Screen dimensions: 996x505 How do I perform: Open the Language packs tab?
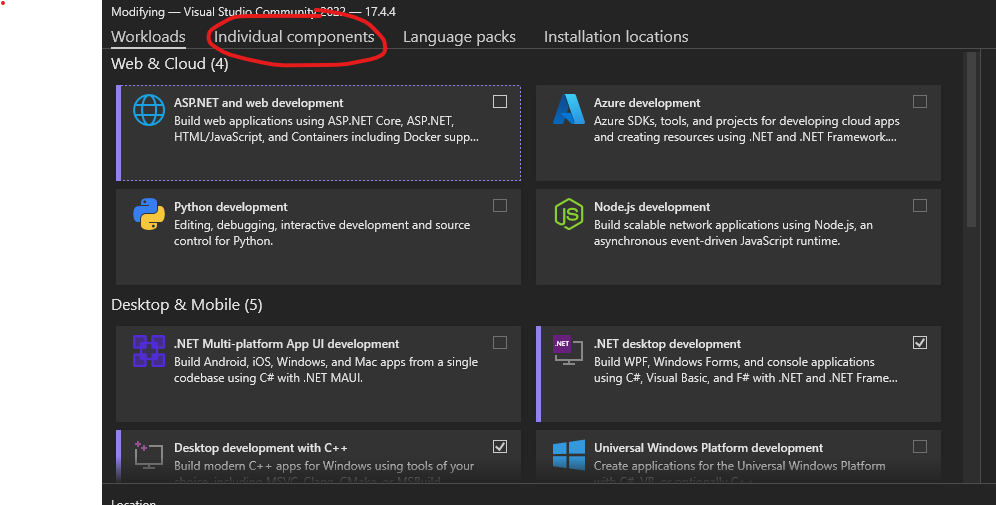click(x=459, y=37)
